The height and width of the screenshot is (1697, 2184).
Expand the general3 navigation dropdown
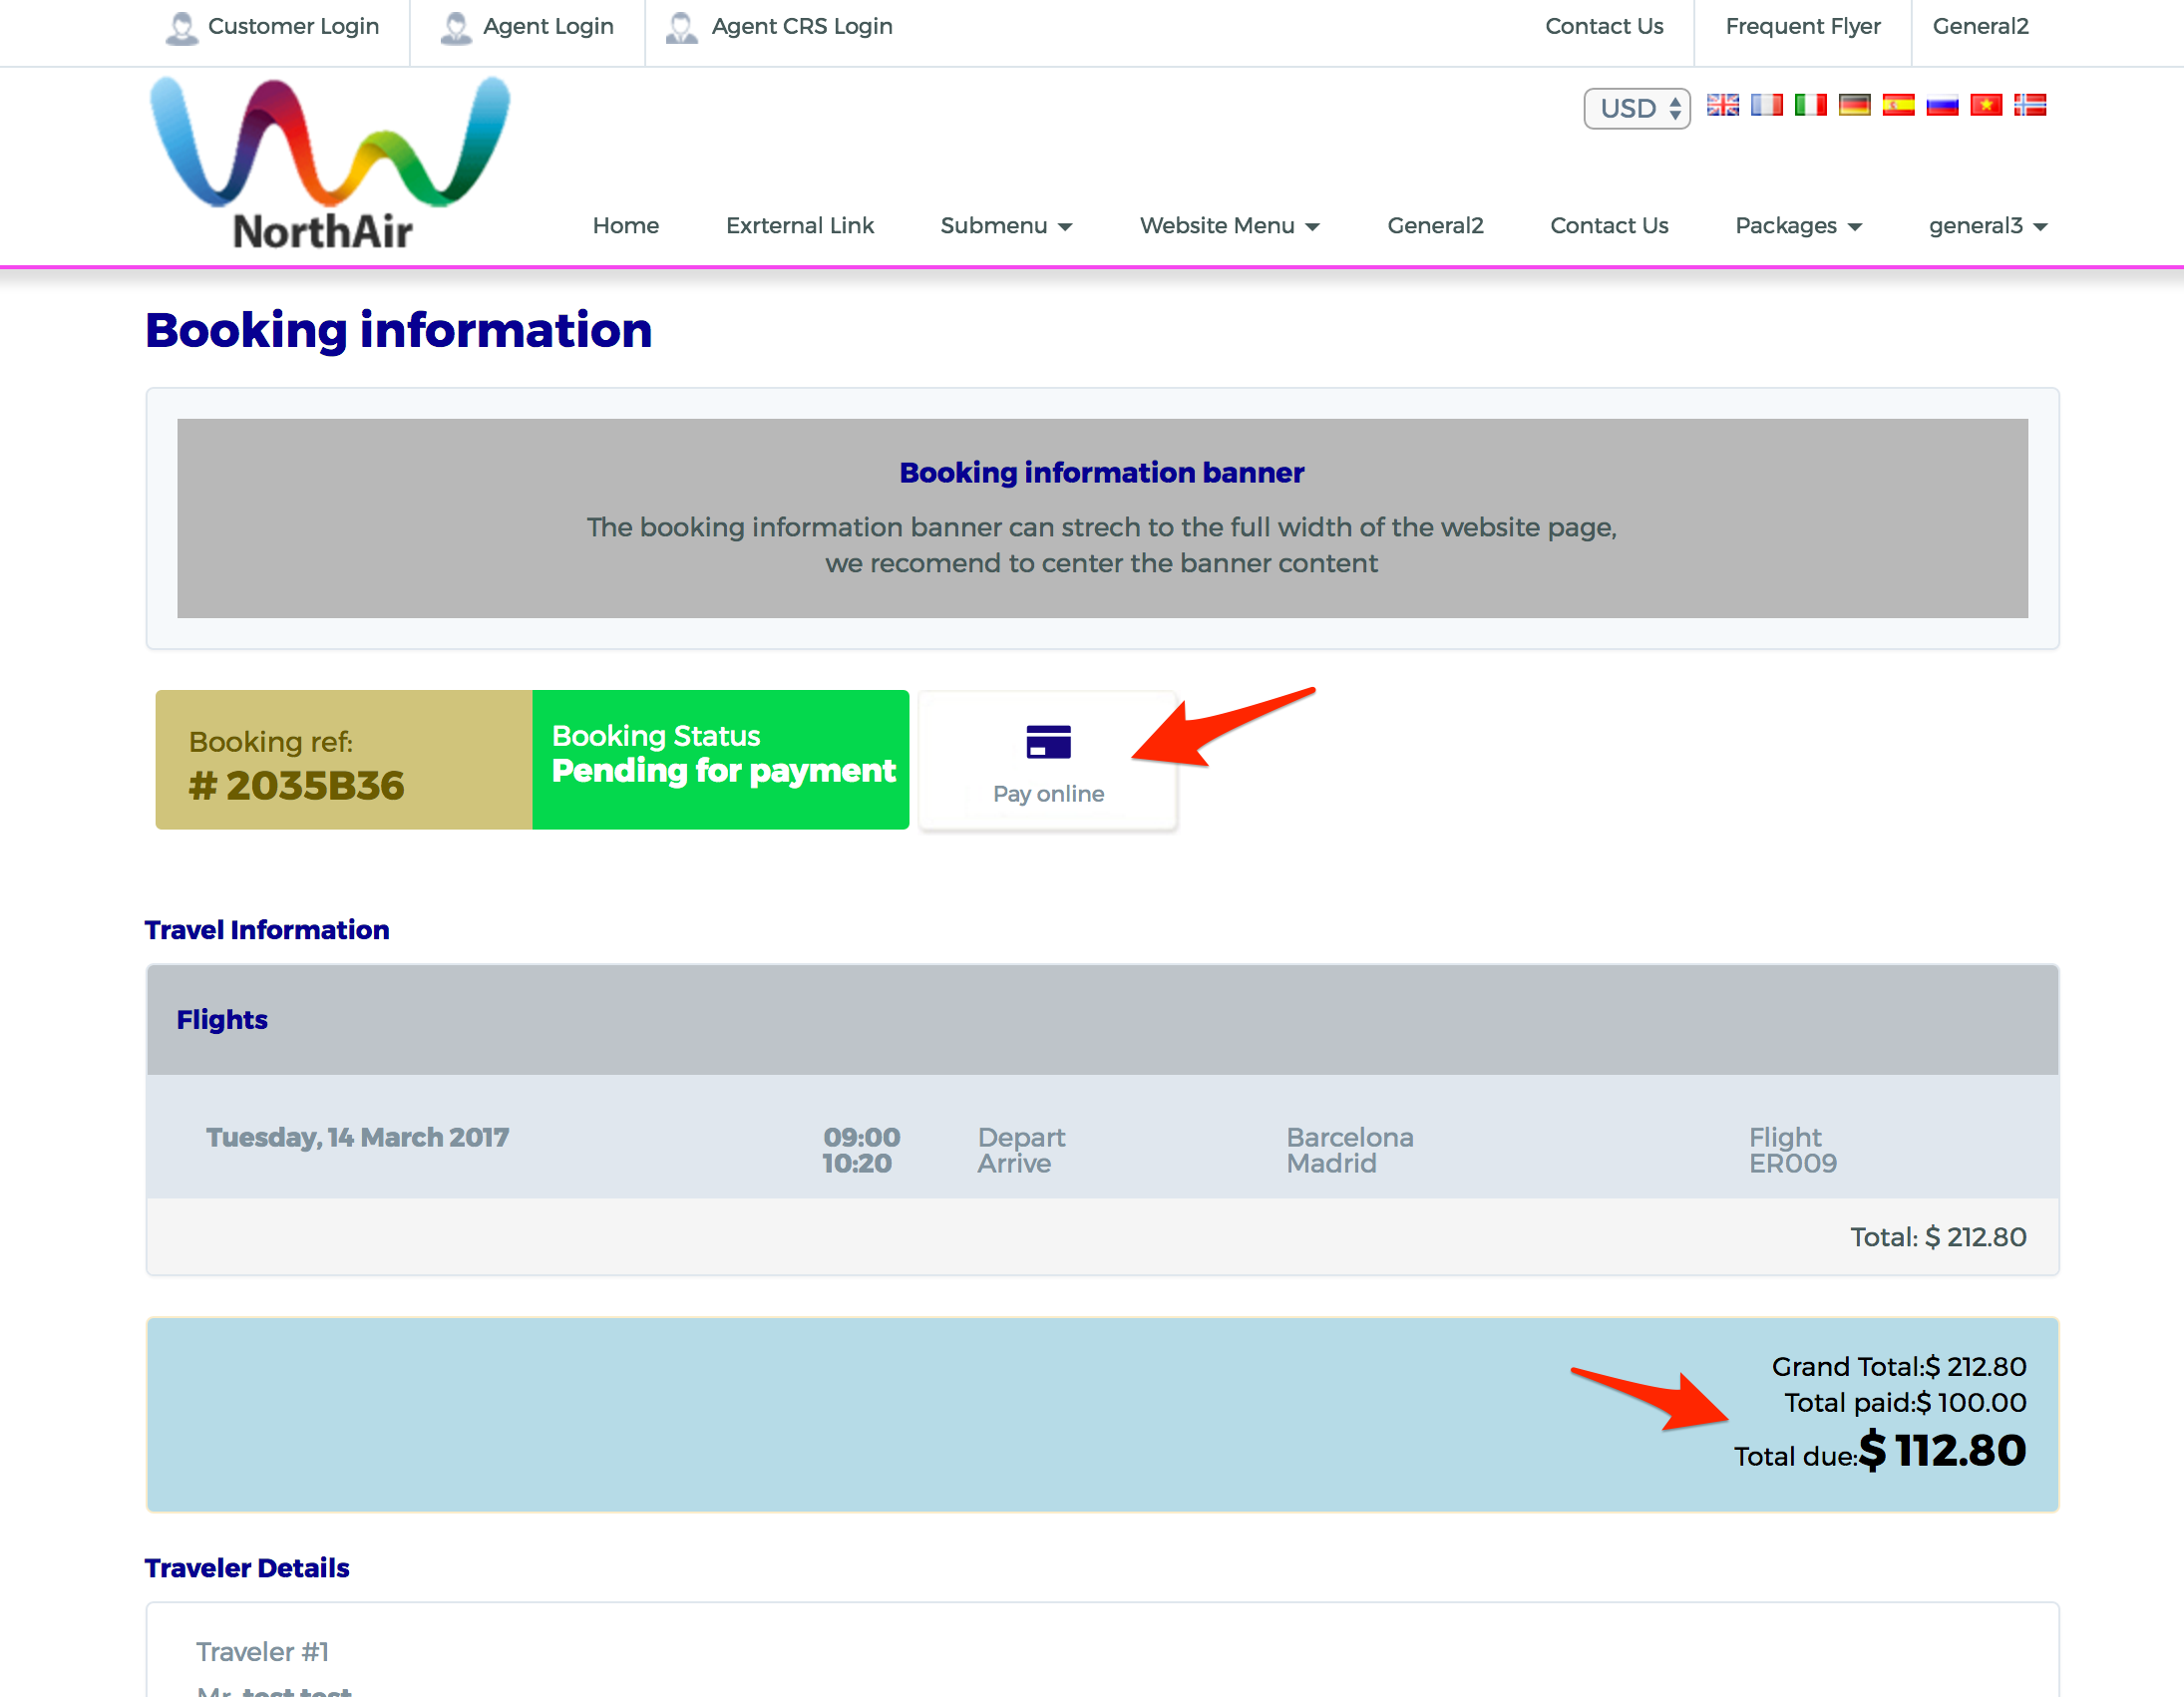tap(1988, 226)
